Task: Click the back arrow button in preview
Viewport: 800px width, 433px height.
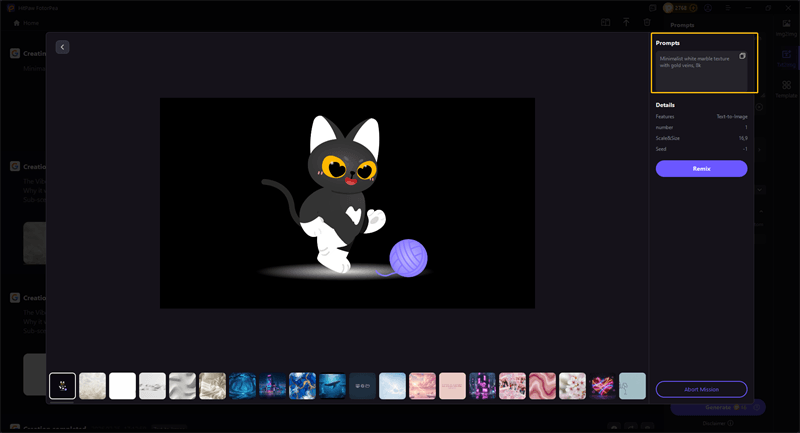Action: [x=62, y=47]
